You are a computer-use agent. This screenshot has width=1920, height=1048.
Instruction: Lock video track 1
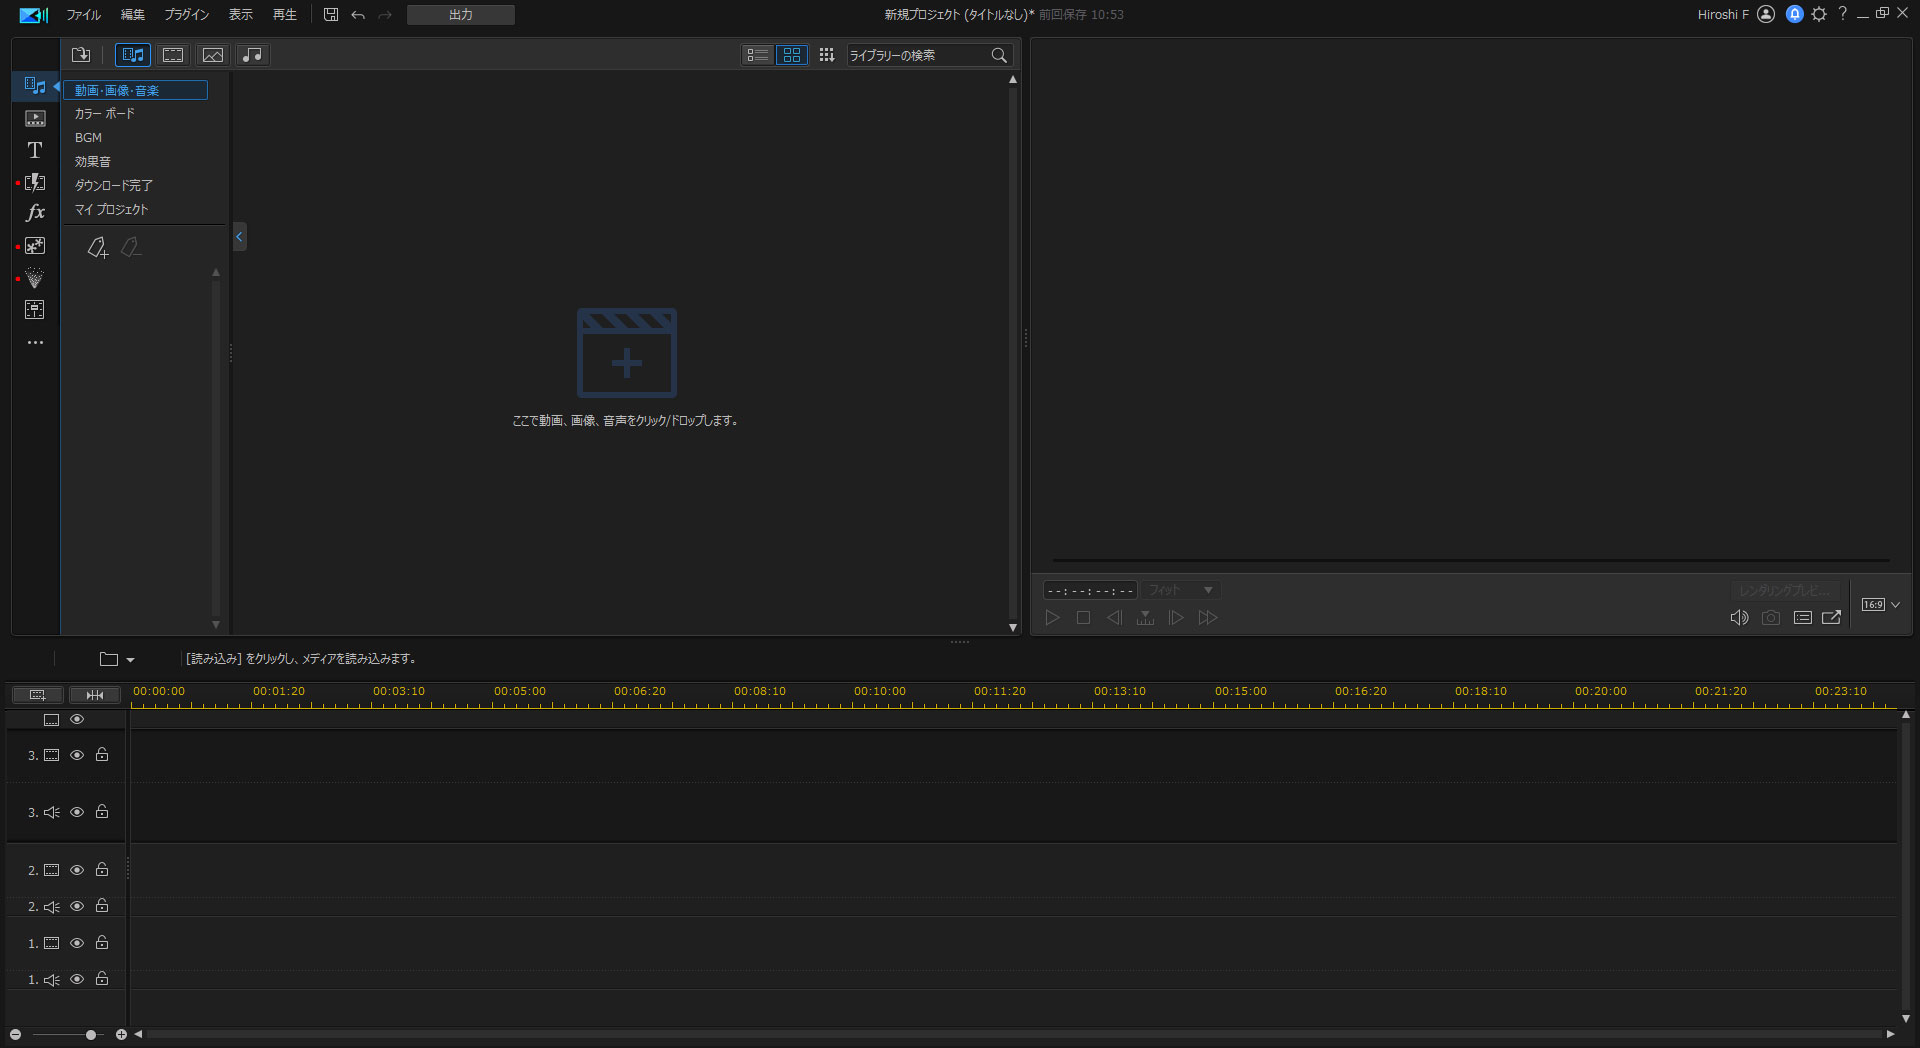point(102,943)
